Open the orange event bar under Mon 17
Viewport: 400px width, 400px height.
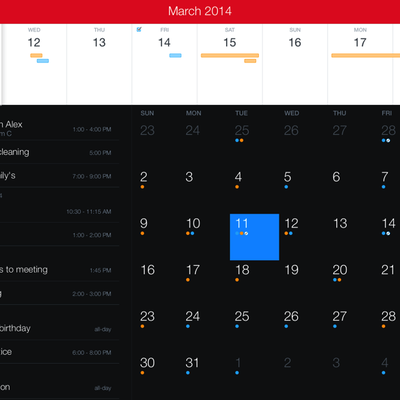point(366,55)
